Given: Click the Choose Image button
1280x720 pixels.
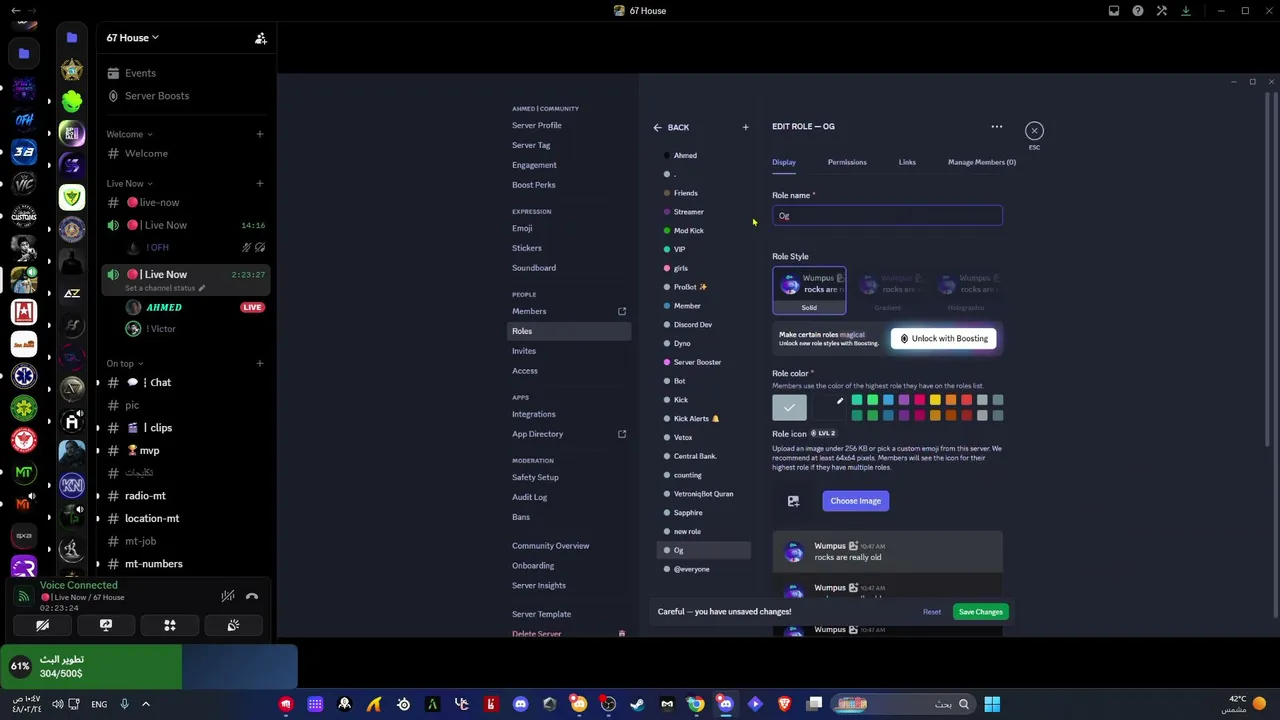Looking at the screenshot, I should click(x=856, y=501).
